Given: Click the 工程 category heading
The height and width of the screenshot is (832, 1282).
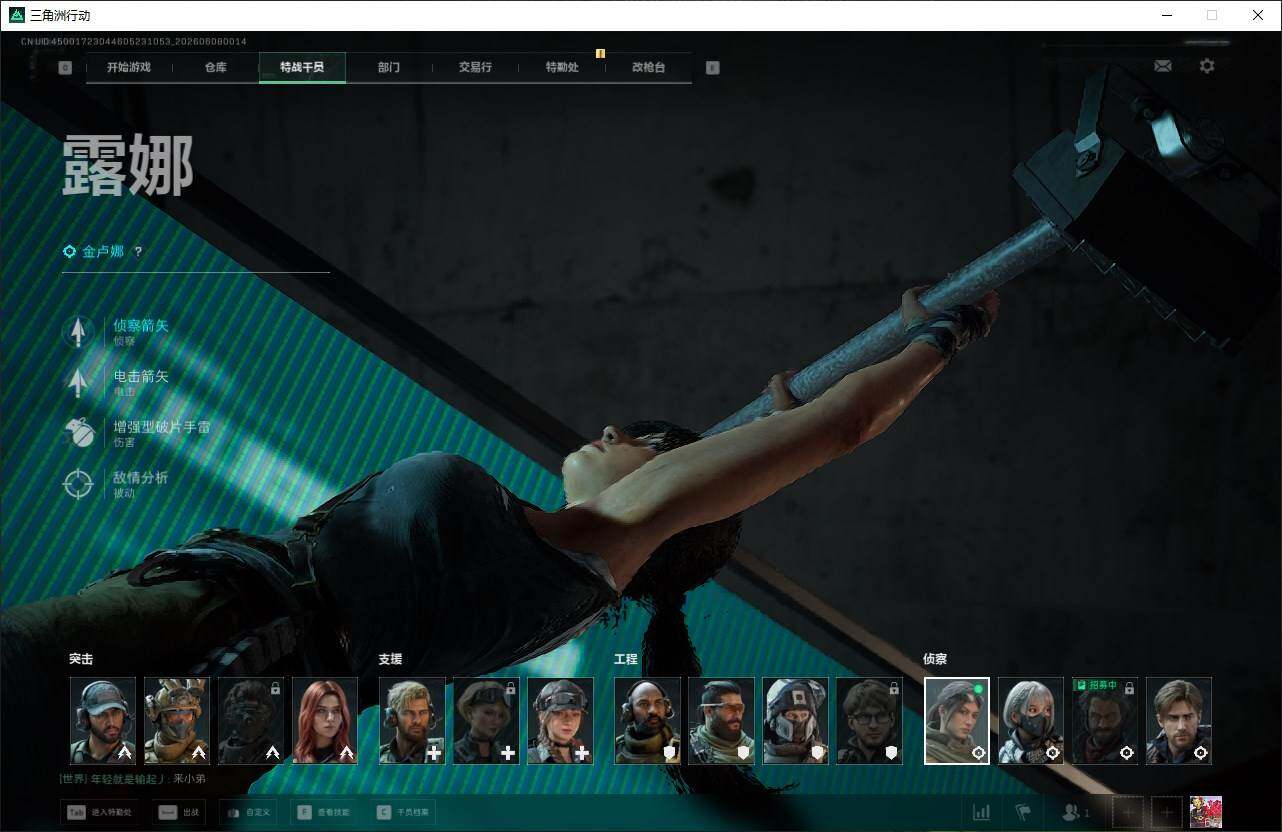Looking at the screenshot, I should pyautogui.click(x=626, y=659).
